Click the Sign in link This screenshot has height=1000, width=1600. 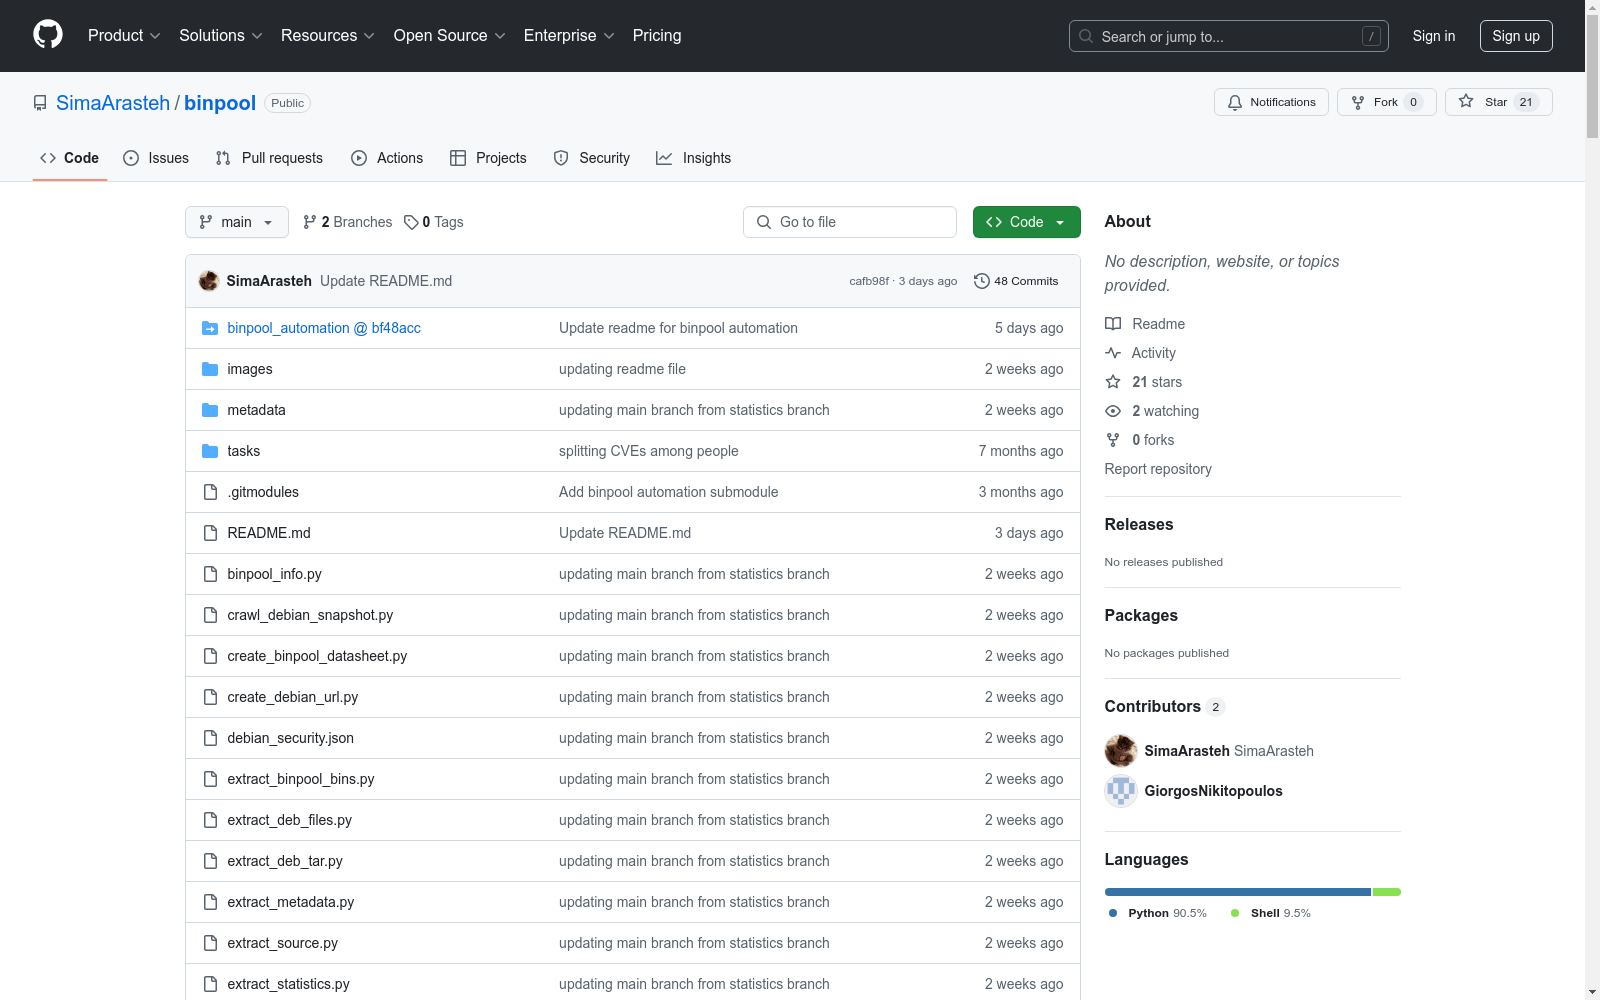1434,36
